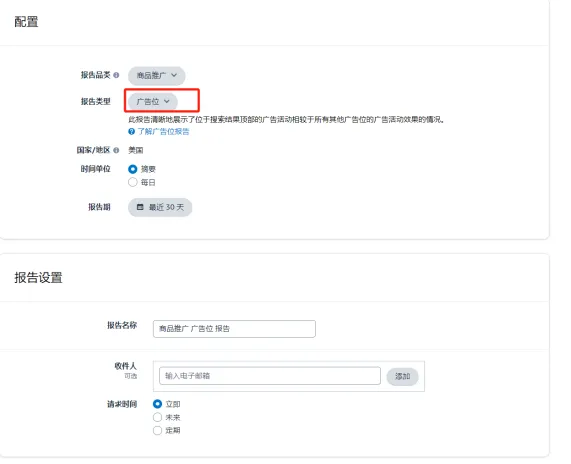This screenshot has width=571, height=464.
Task: Open the 了解广告位报告 link
Action: [x=163, y=131]
